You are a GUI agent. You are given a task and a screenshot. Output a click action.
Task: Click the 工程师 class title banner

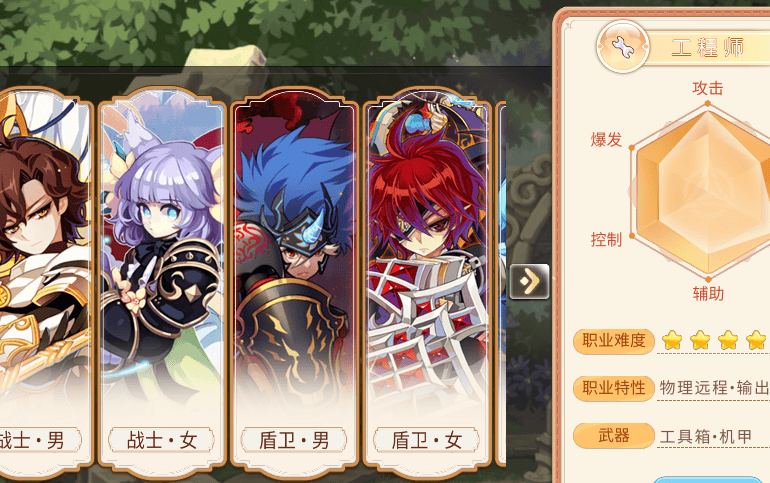708,48
